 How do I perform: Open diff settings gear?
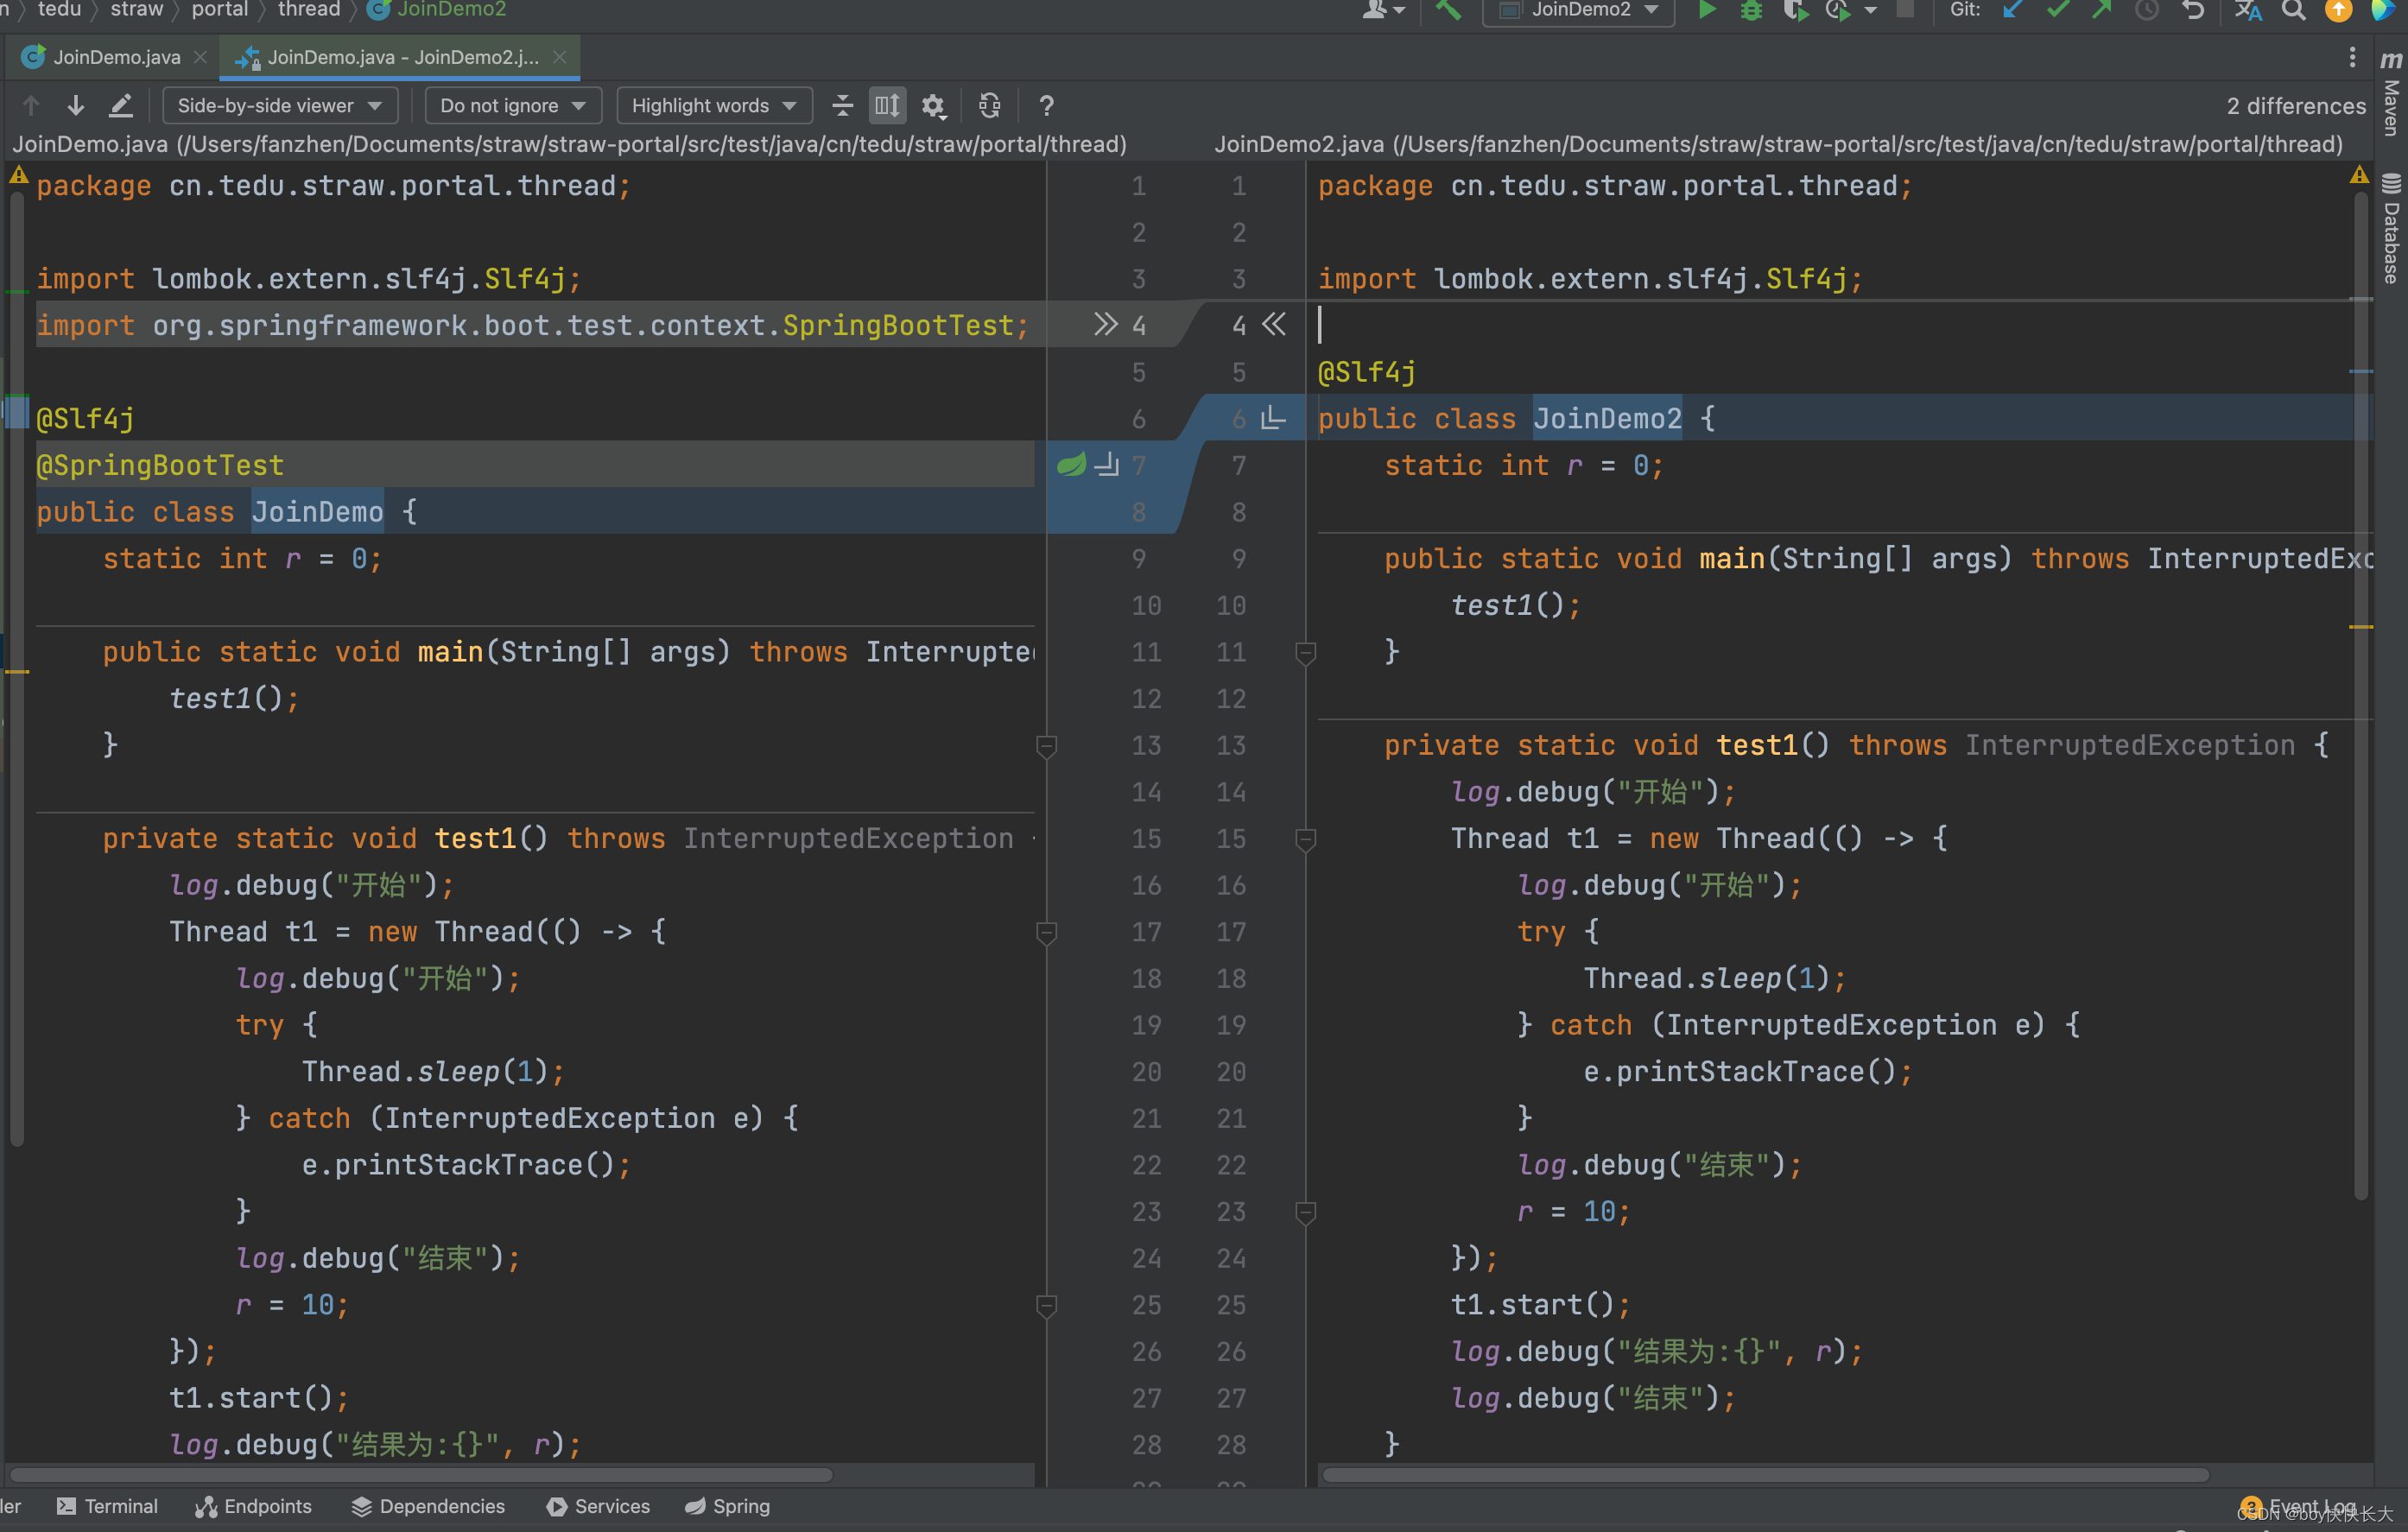[933, 105]
